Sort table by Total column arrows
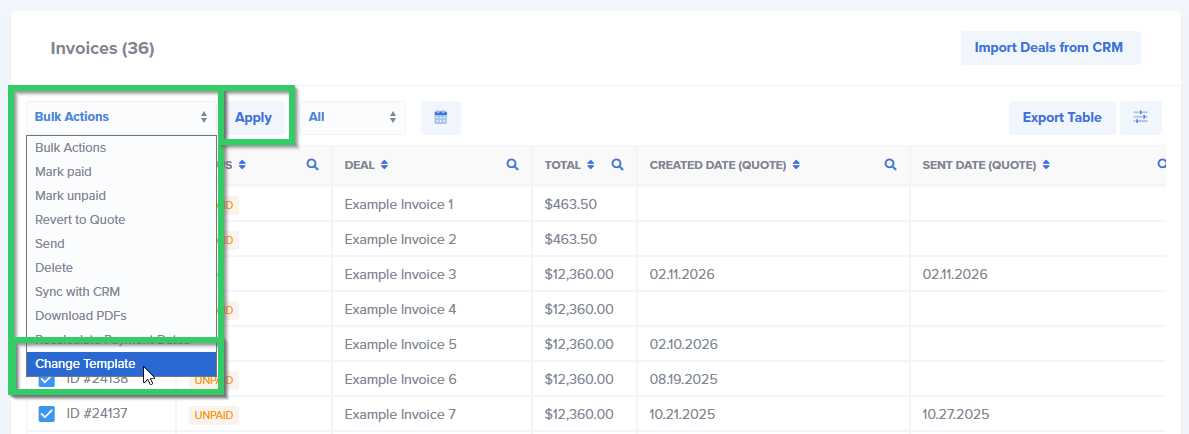 pos(591,164)
